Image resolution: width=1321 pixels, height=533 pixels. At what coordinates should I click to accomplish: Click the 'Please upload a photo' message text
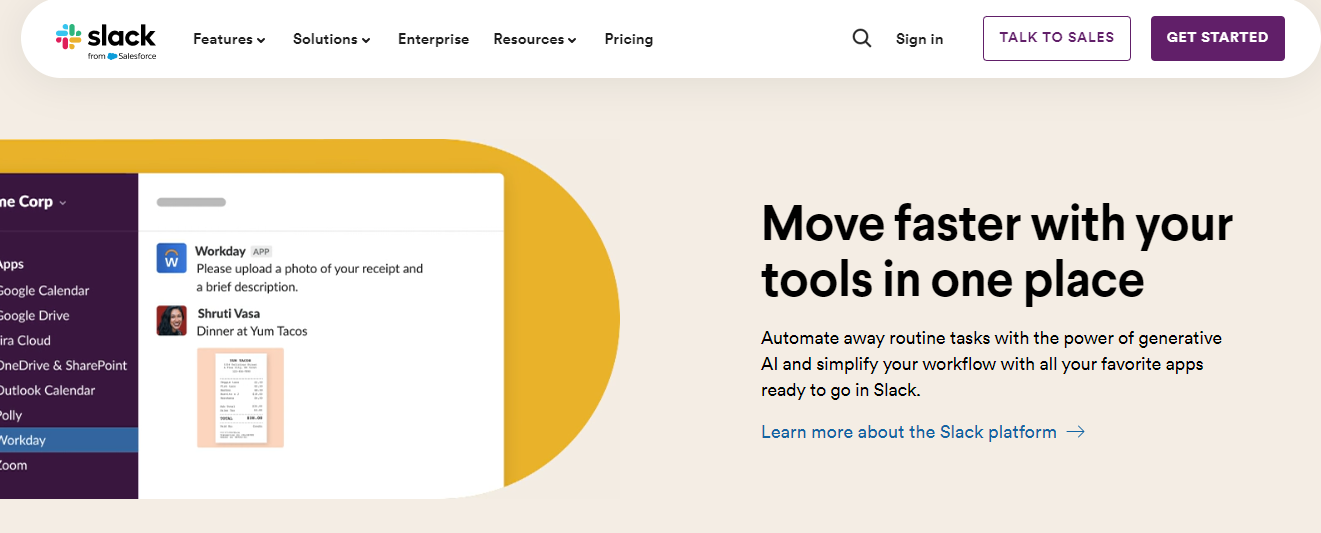tap(310, 277)
